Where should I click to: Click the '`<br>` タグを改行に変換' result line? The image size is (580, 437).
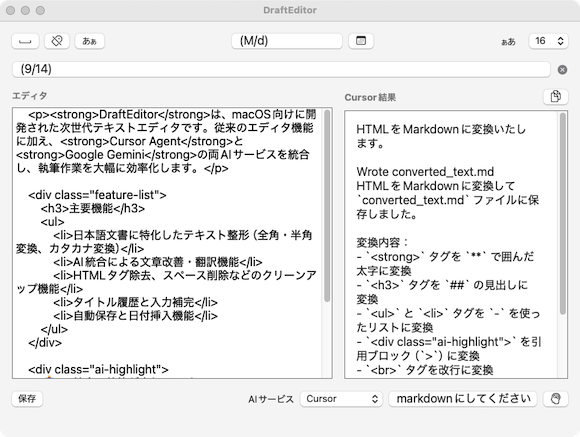click(x=425, y=370)
